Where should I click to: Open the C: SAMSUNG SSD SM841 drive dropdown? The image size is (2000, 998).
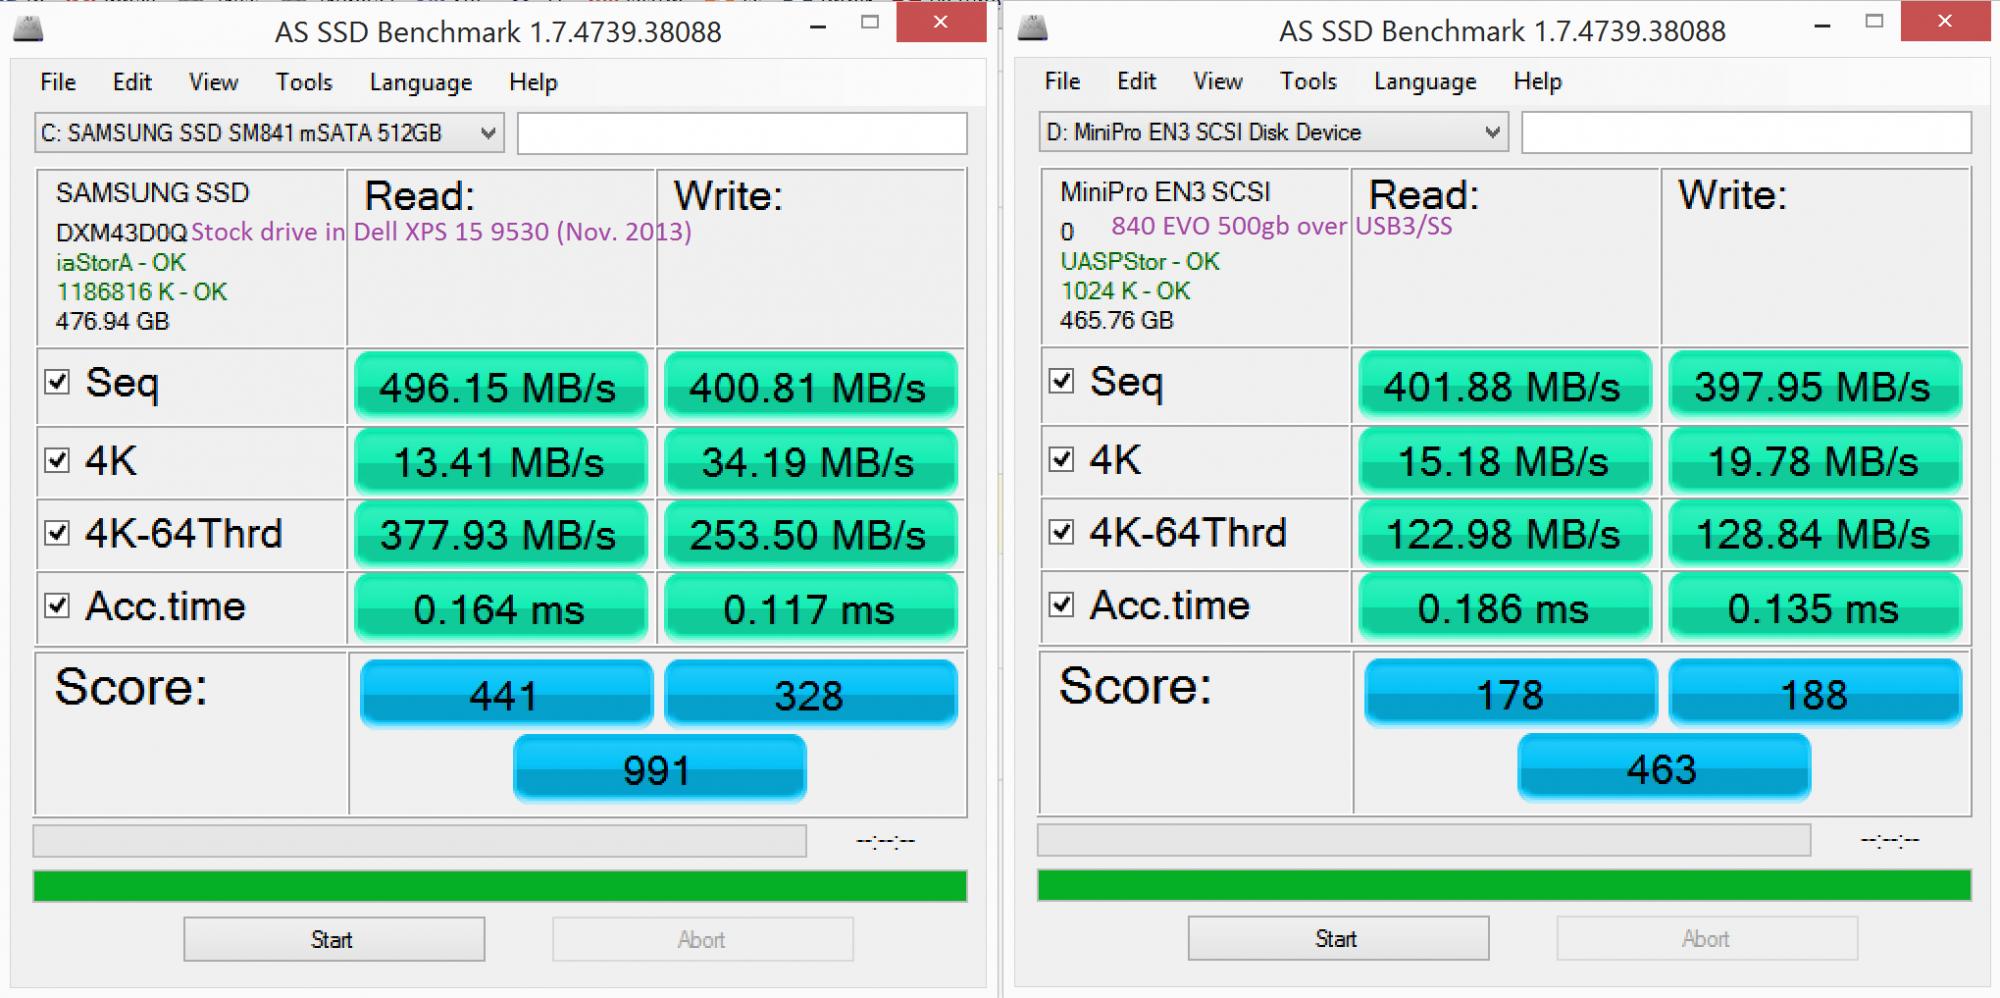click(269, 133)
